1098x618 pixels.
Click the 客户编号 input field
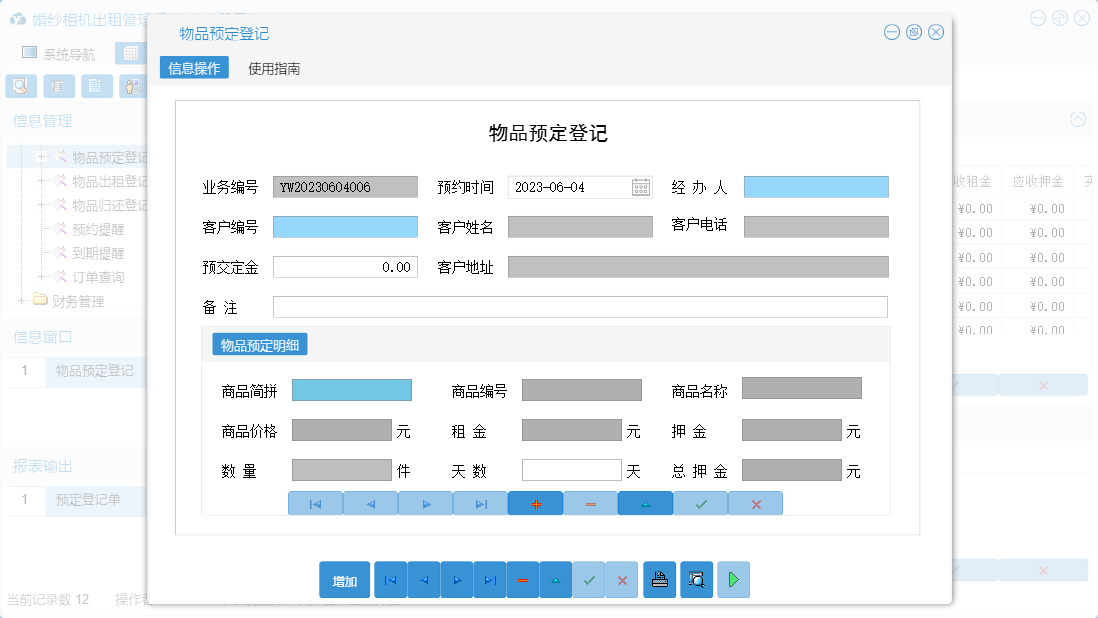tap(345, 227)
